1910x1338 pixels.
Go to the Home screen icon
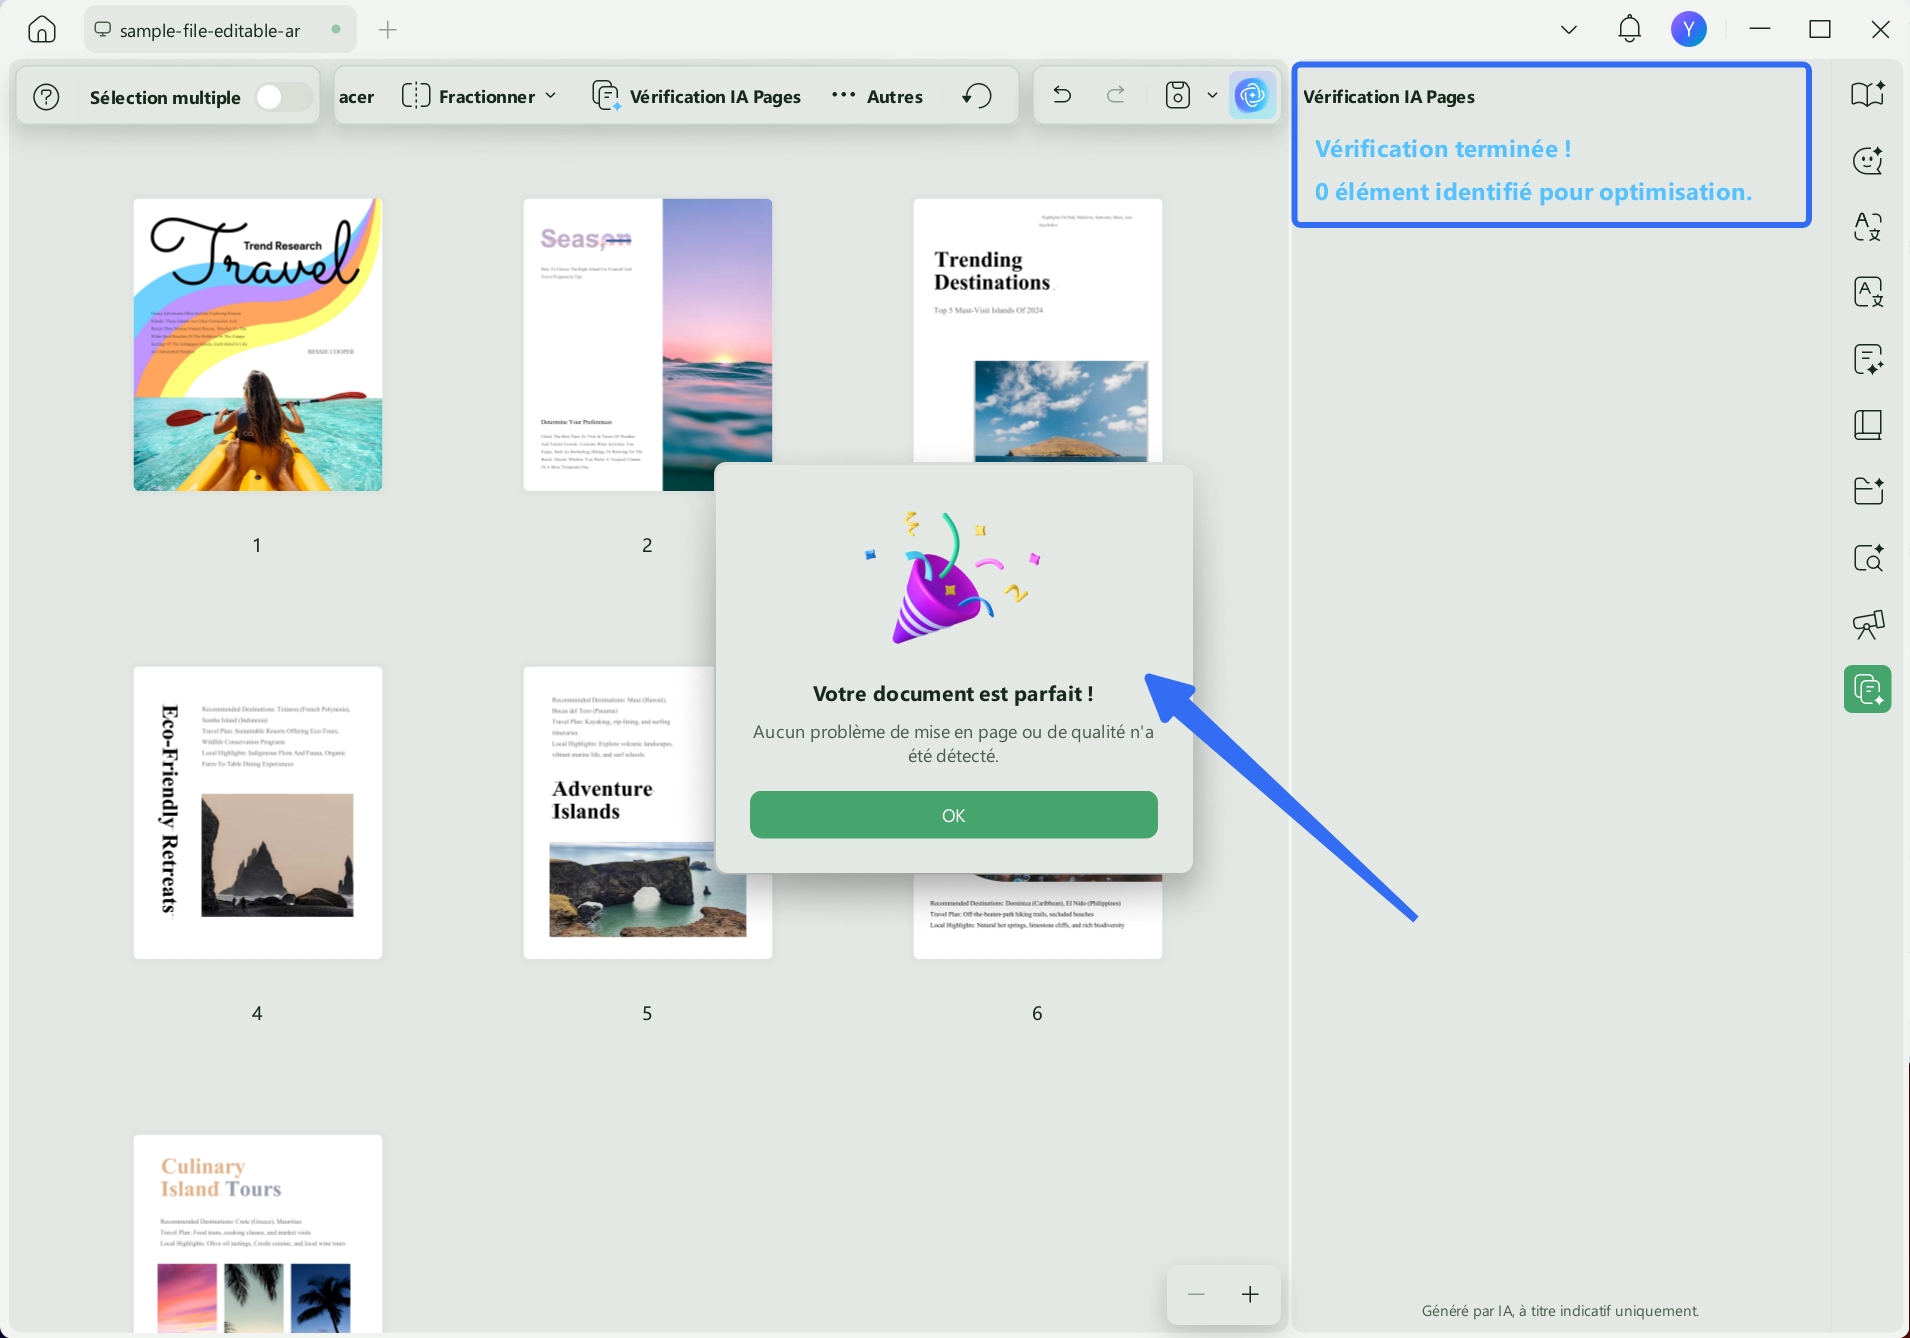coord(41,30)
